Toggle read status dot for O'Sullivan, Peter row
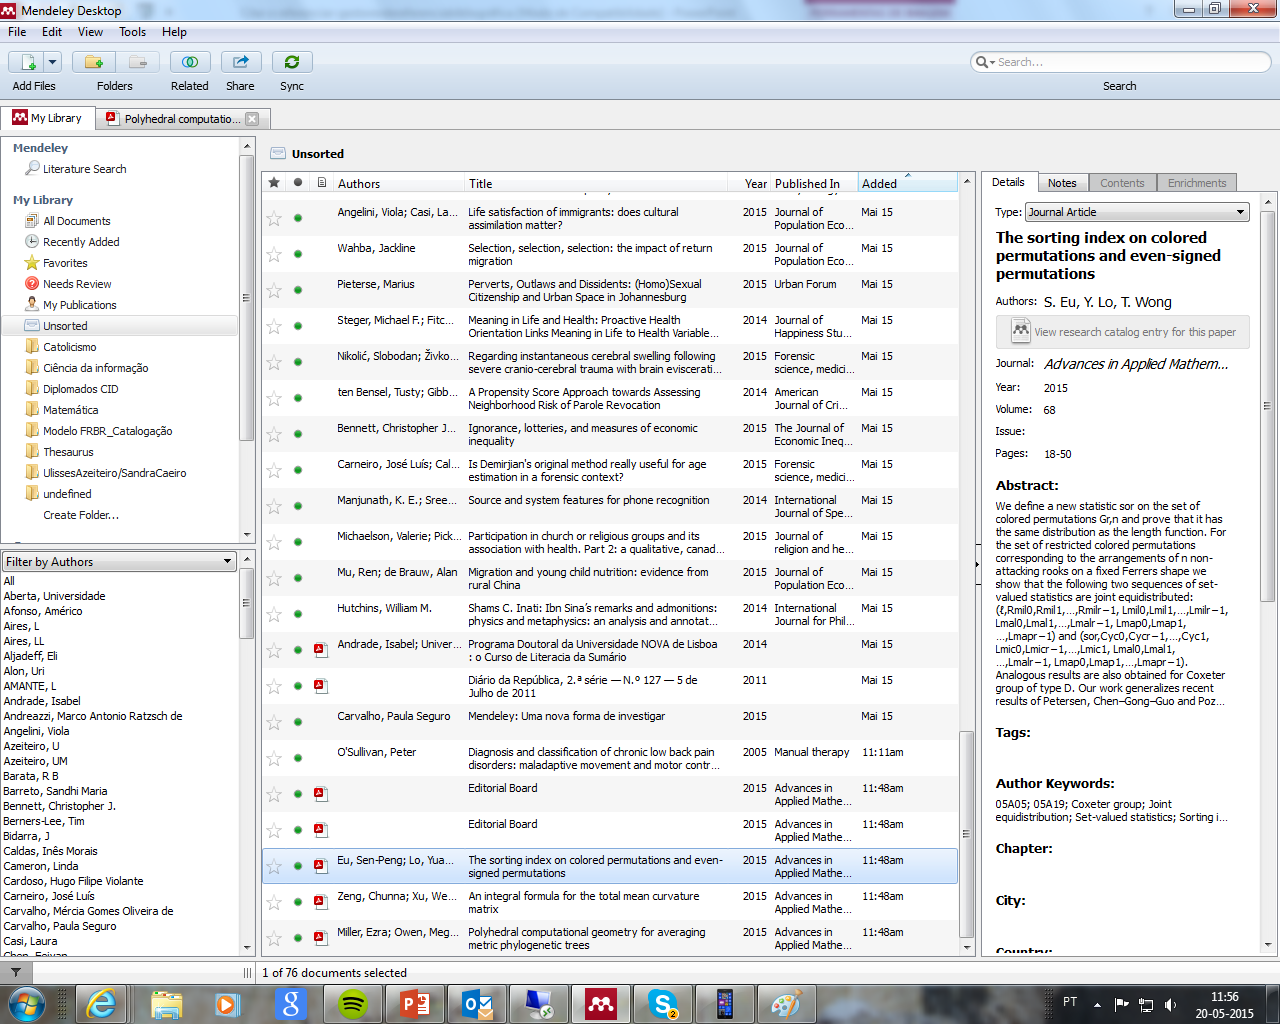This screenshot has height=1024, width=1280. click(298, 758)
